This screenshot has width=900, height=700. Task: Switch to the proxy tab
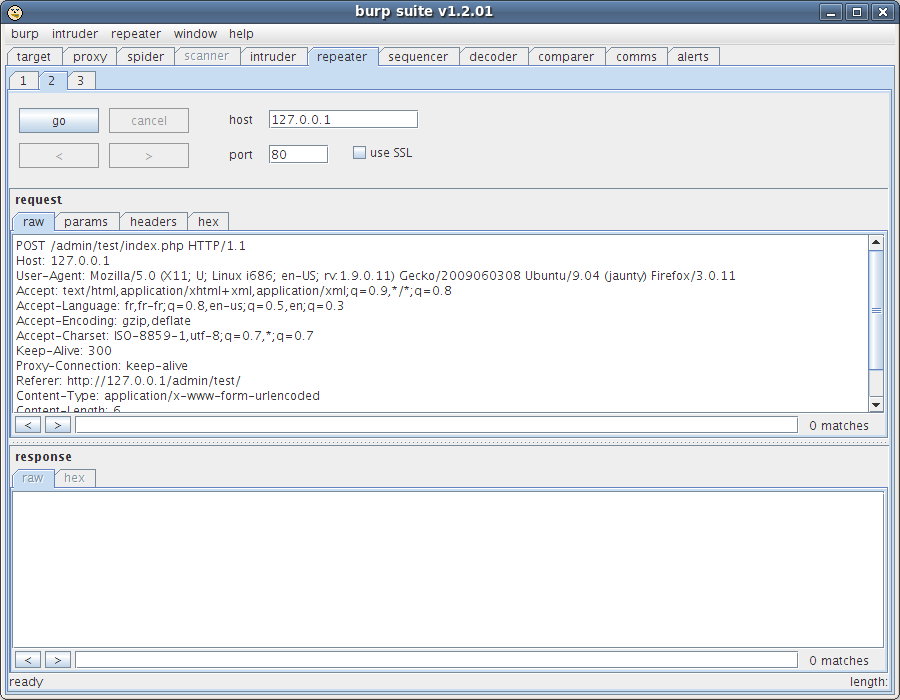tap(90, 57)
